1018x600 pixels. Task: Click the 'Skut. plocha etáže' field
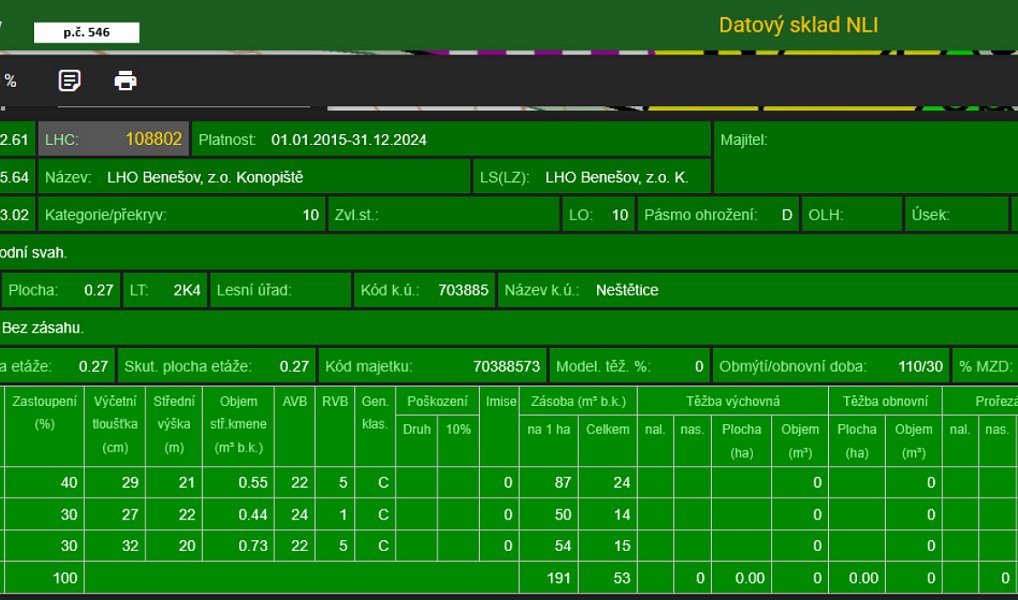(x=217, y=366)
